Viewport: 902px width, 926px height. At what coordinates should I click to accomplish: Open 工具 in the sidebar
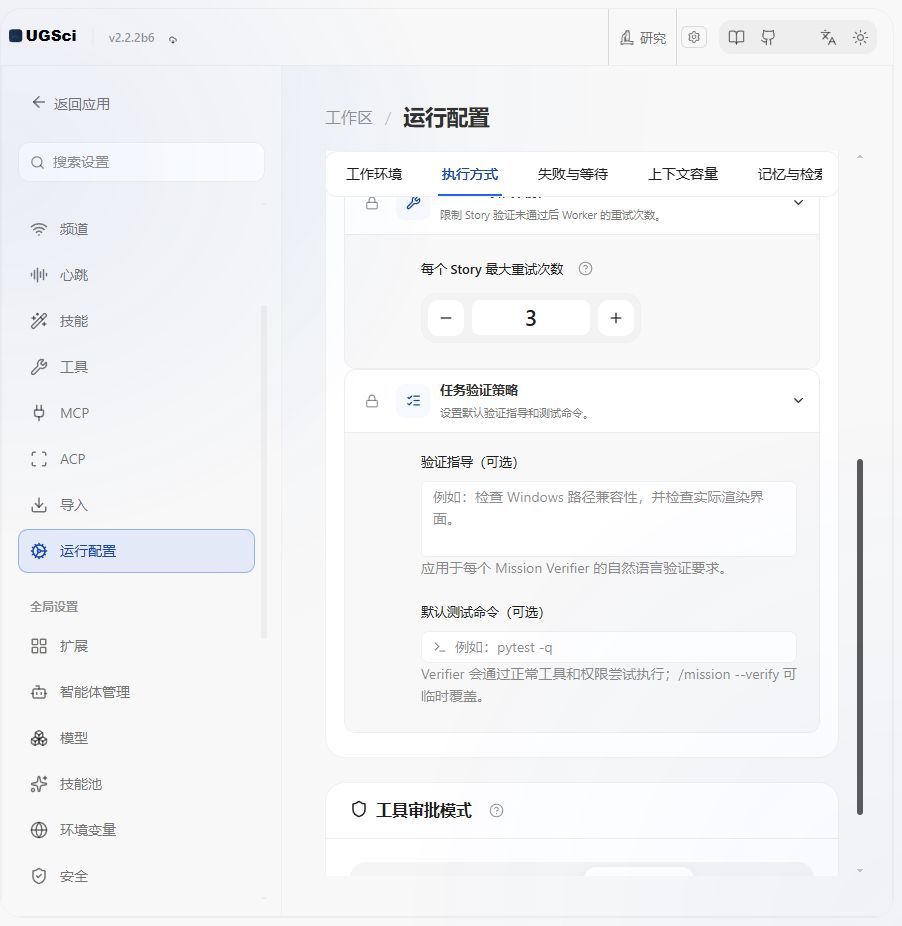pos(136,367)
